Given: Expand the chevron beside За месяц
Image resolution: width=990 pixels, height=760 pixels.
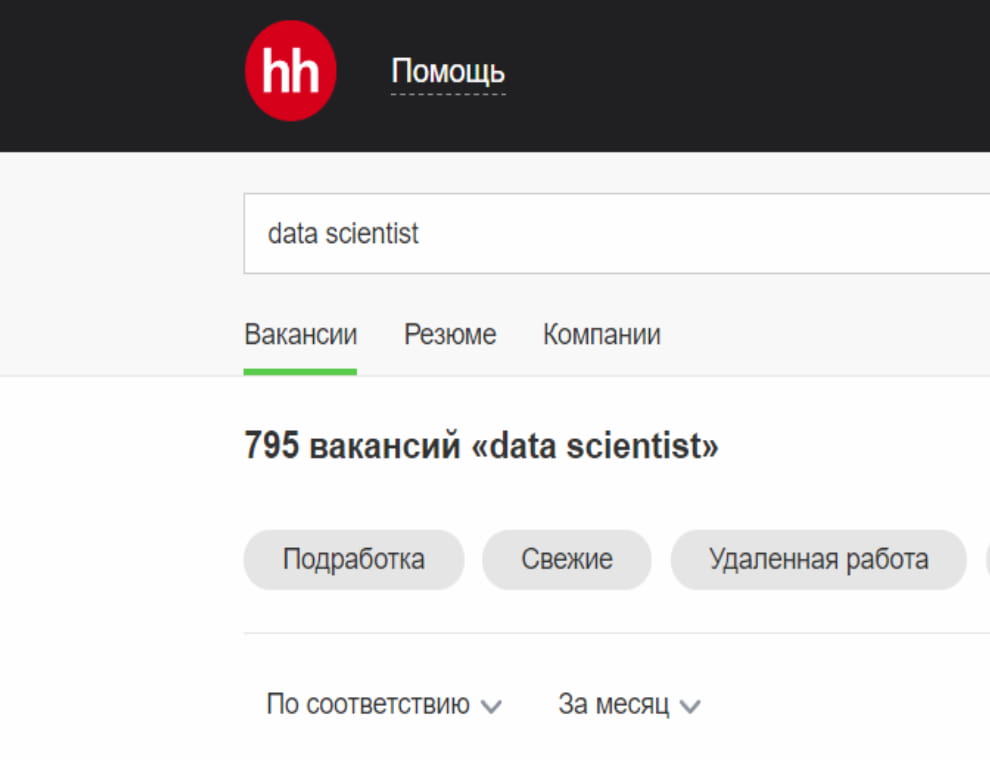Looking at the screenshot, I should click(686, 705).
